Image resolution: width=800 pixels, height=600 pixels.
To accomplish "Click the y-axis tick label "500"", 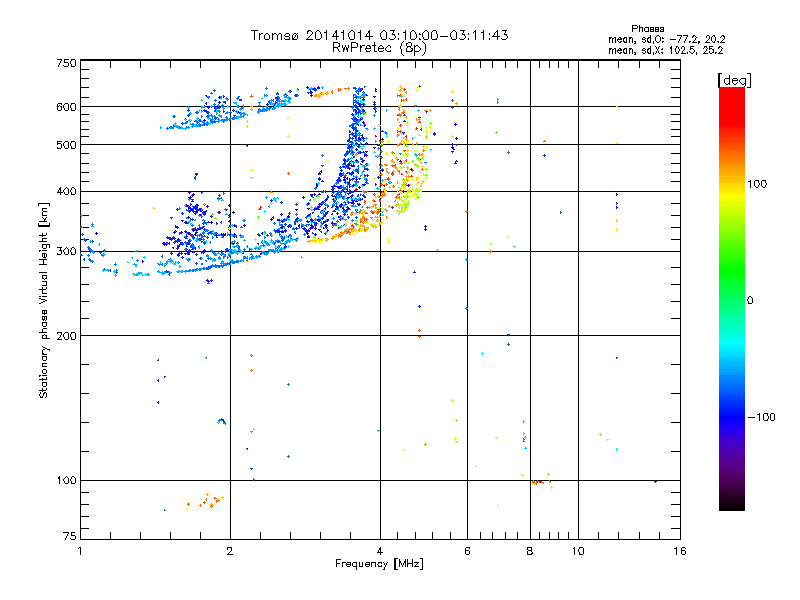I will click(x=67, y=145).
